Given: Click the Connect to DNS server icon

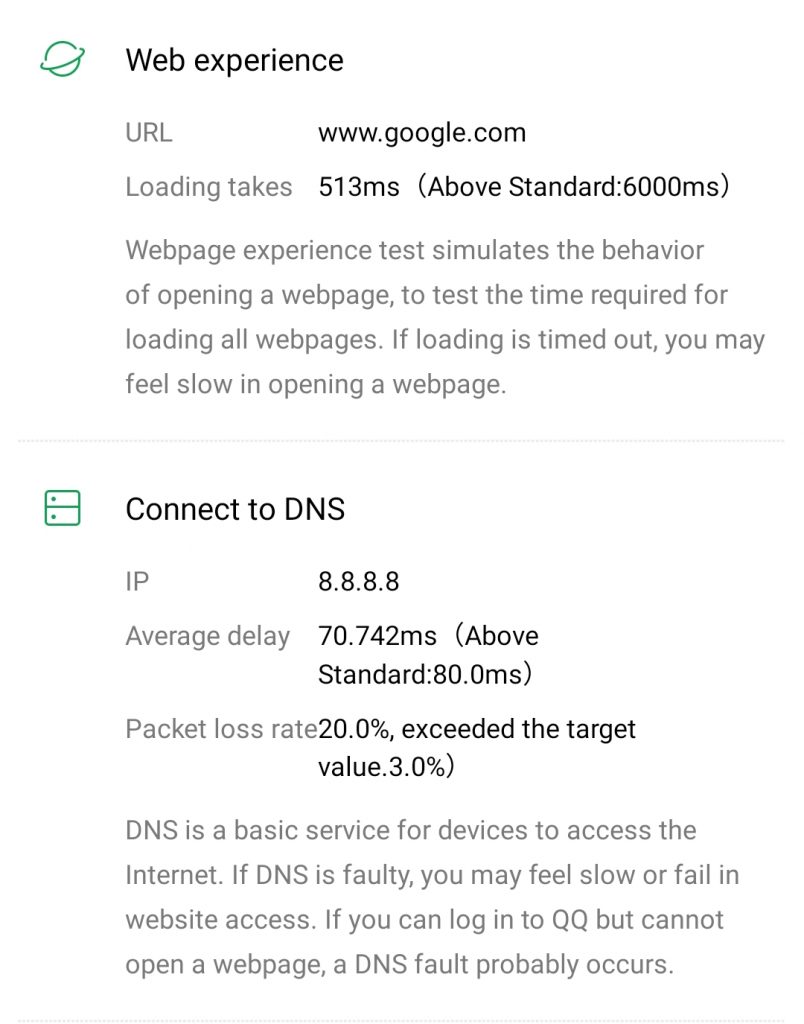Looking at the screenshot, I should click(63, 508).
